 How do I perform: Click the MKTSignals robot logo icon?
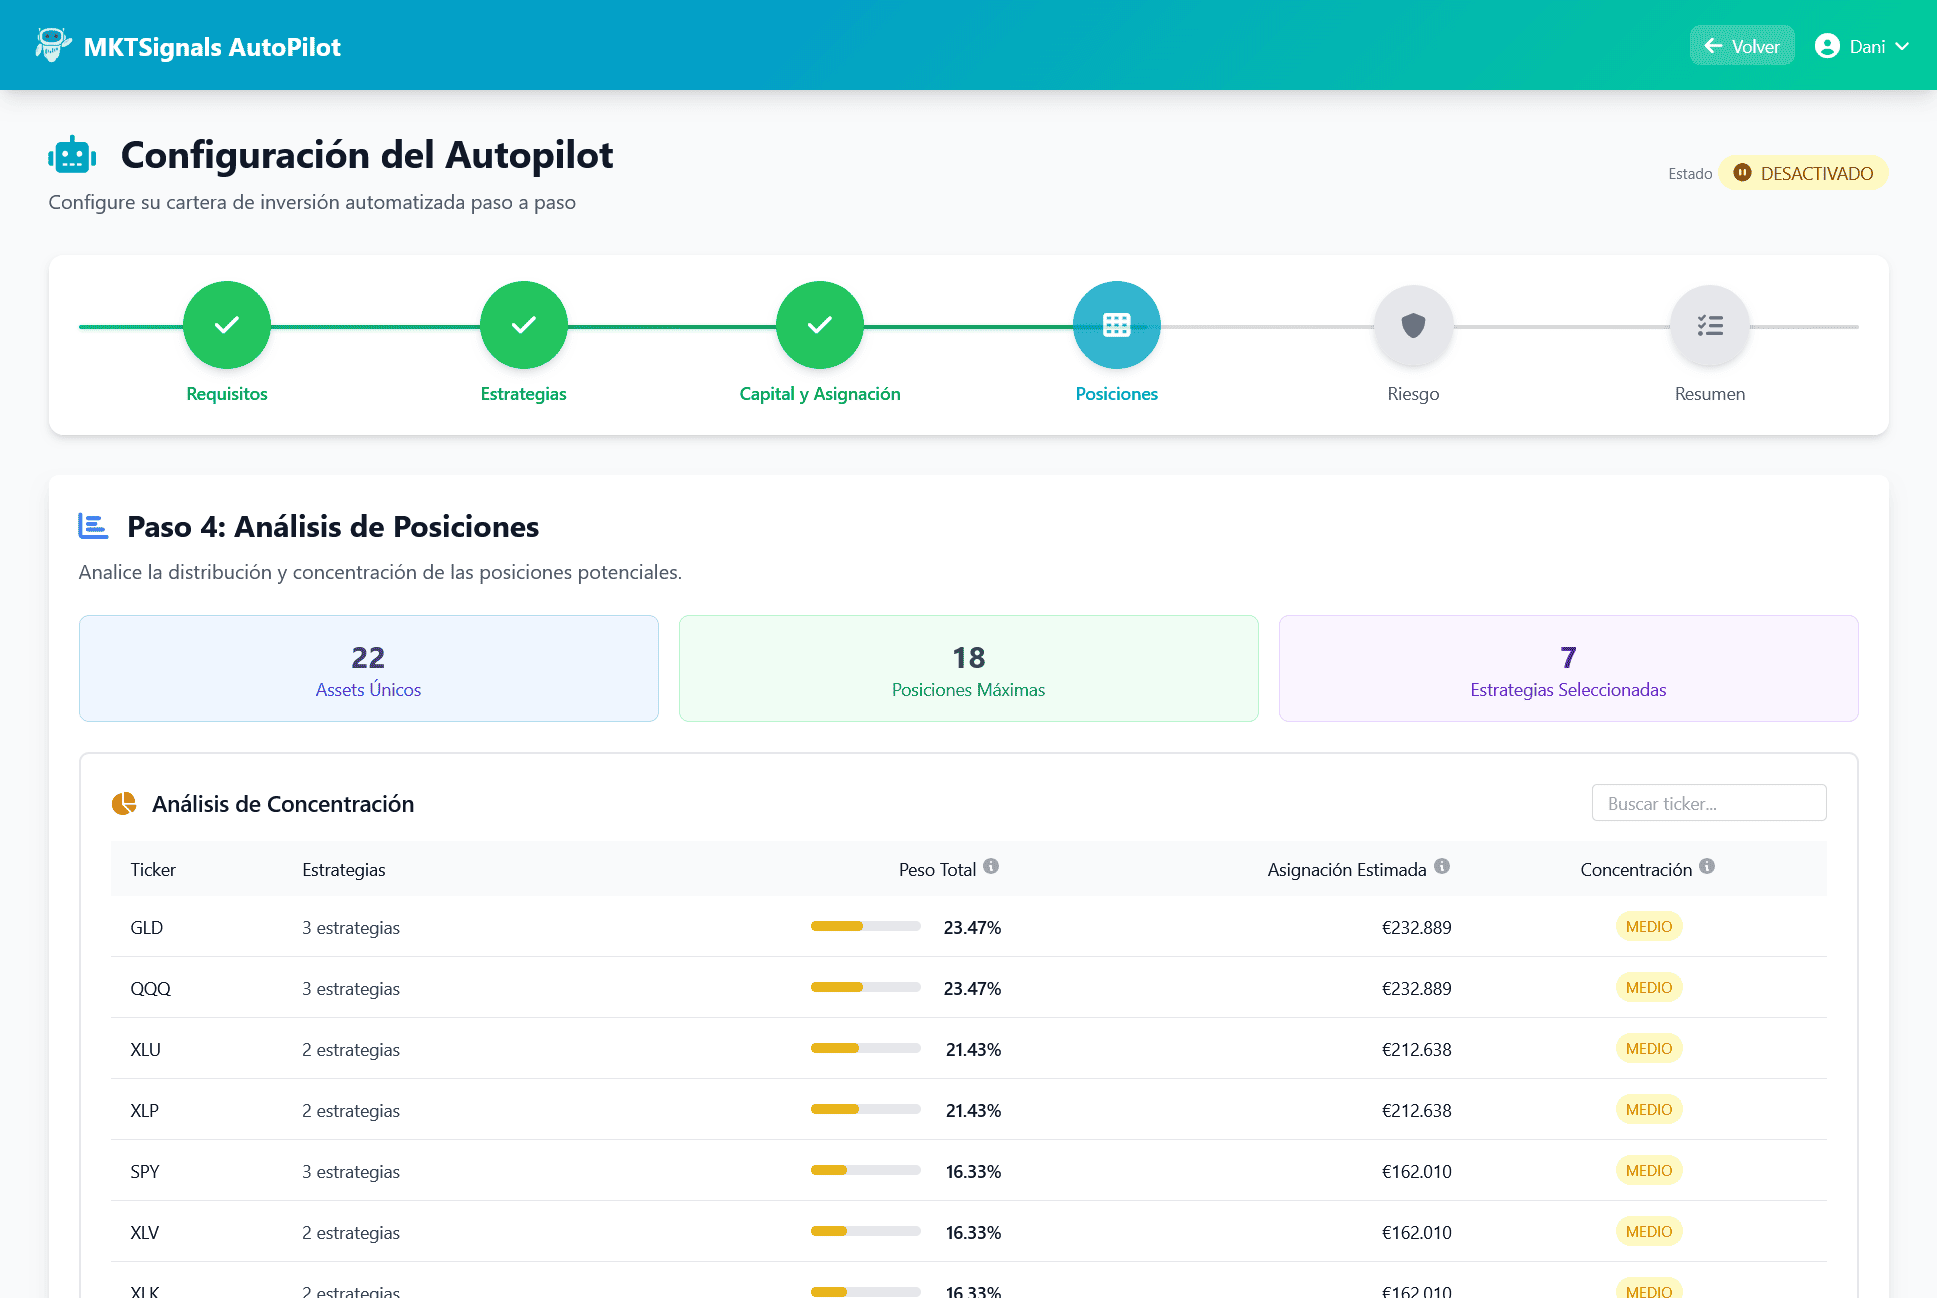(52, 45)
